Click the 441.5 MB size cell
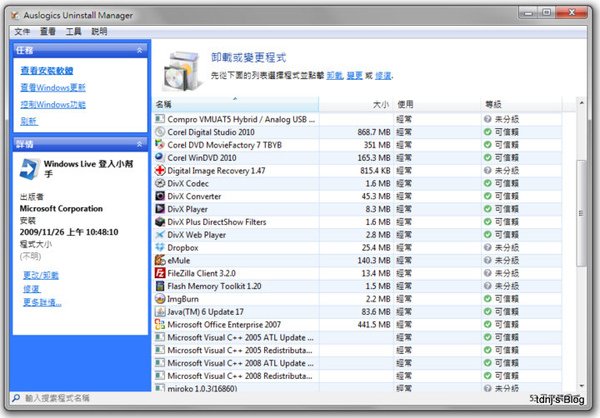This screenshot has width=600, height=418. click(x=374, y=325)
